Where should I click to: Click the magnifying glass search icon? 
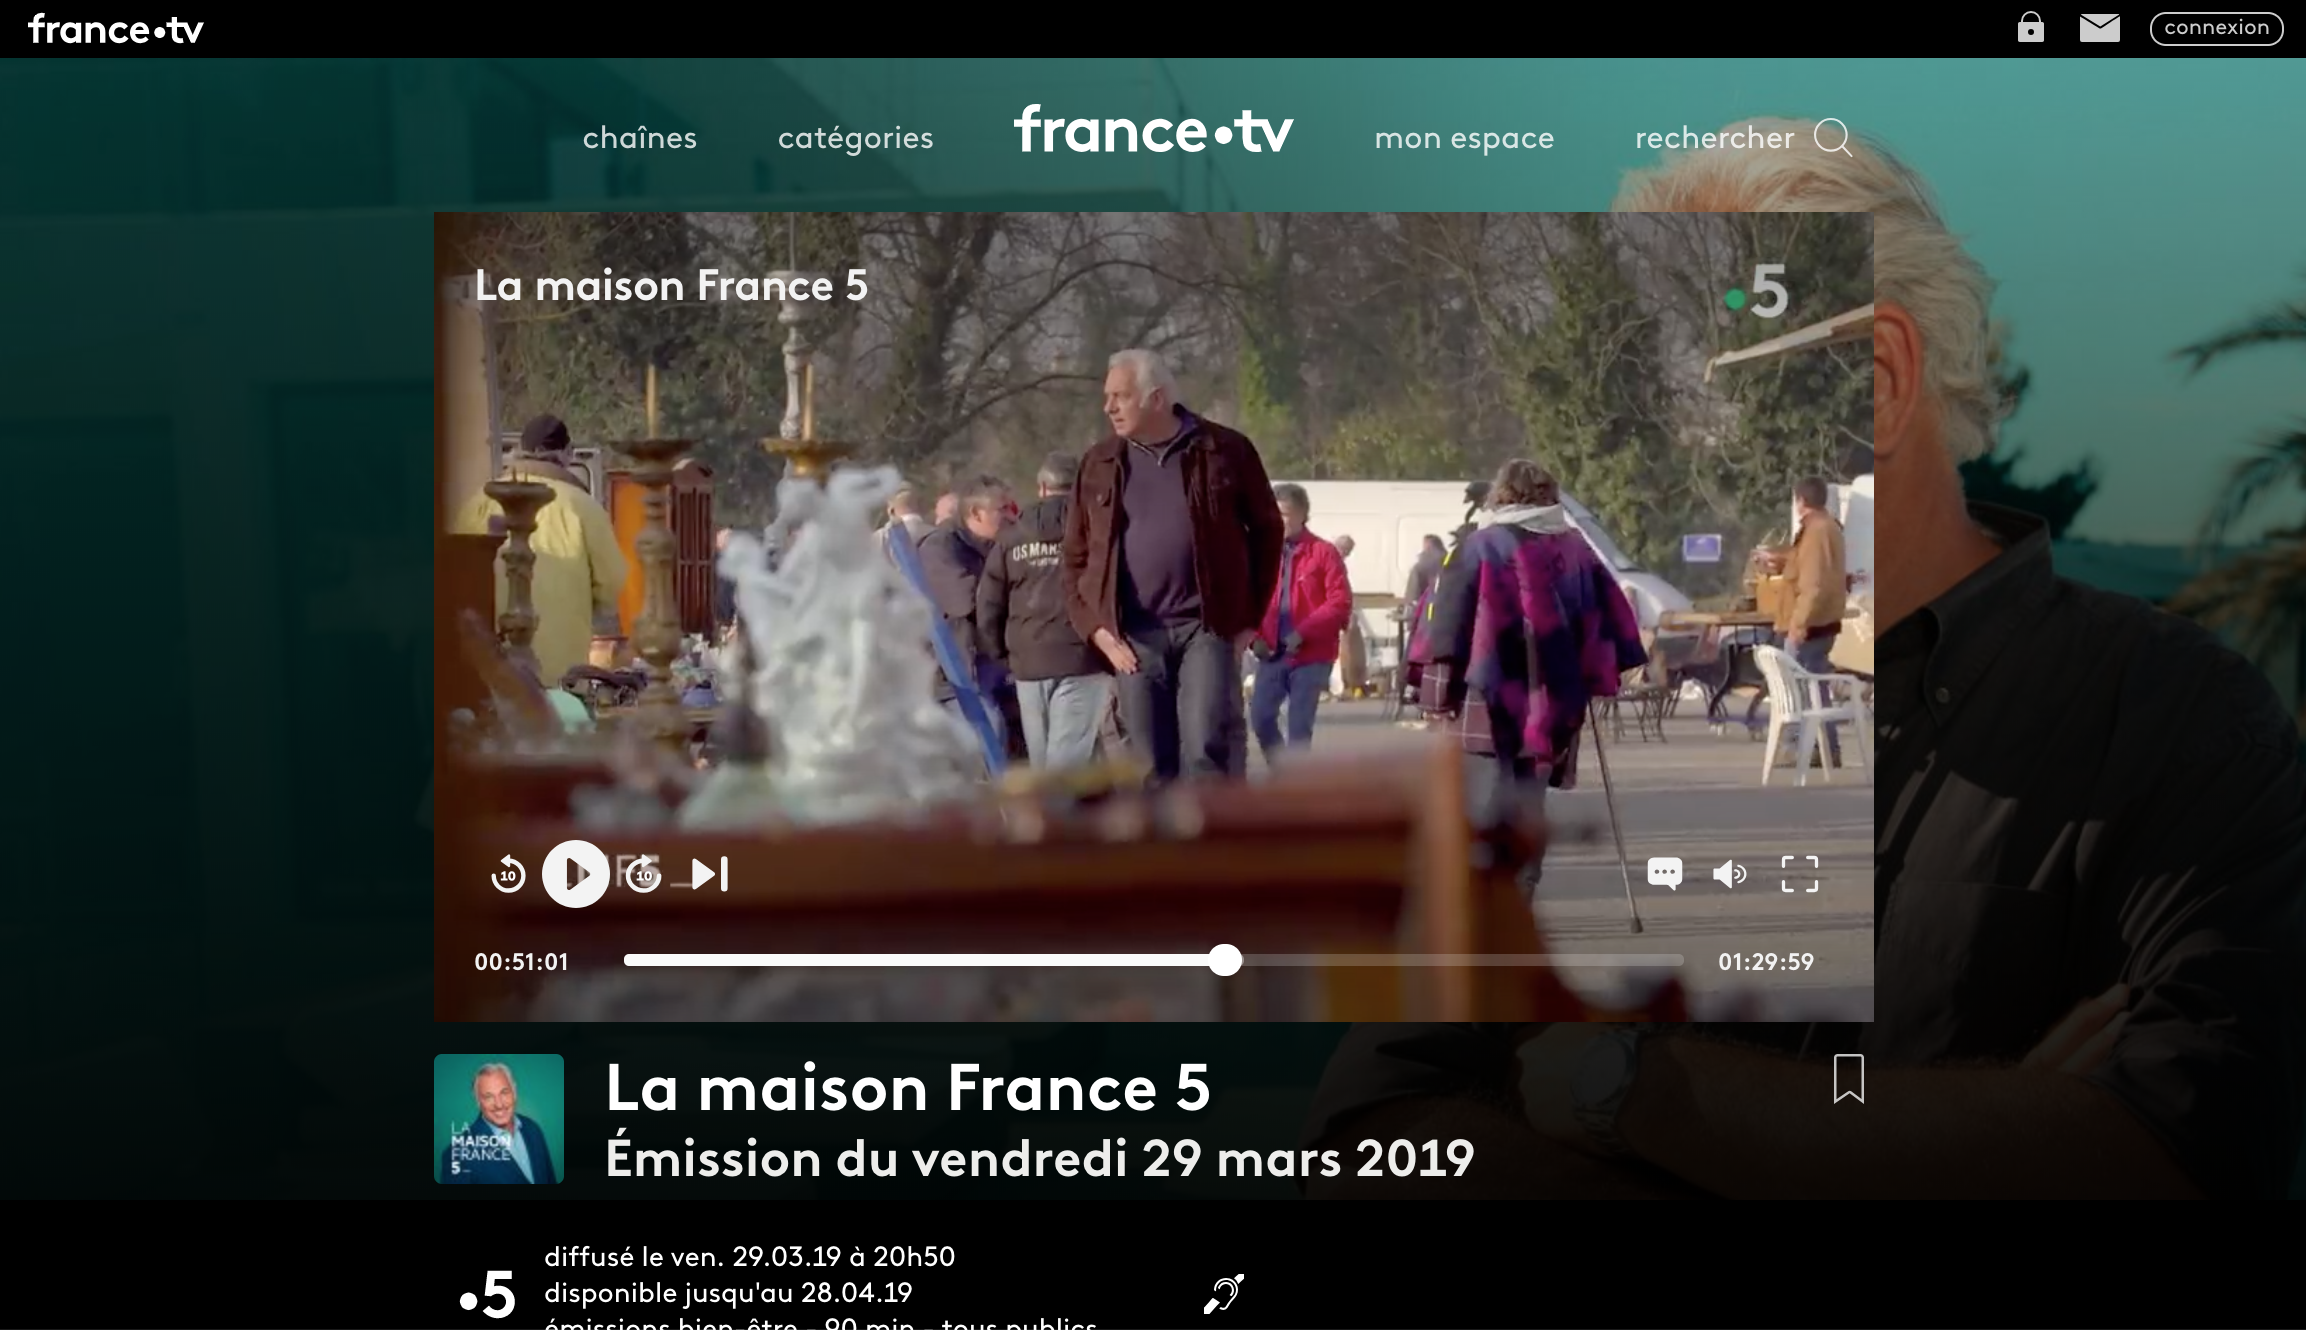1833,138
